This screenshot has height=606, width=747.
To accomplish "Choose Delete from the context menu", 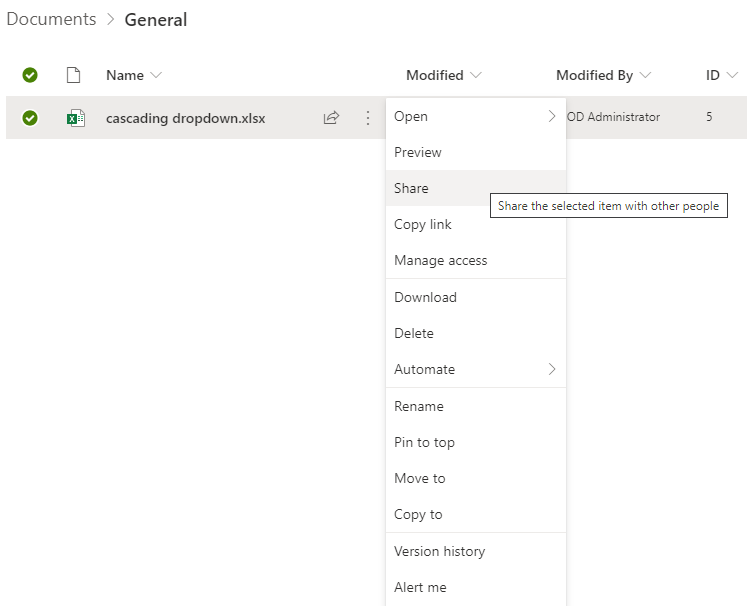I will [476, 333].
